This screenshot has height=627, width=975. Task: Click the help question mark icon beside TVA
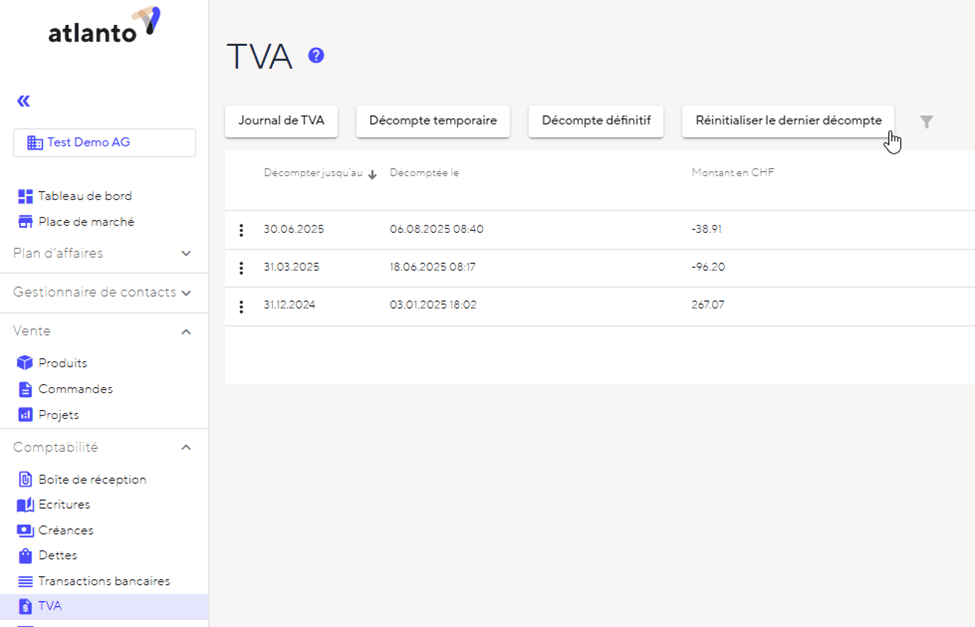point(316,56)
